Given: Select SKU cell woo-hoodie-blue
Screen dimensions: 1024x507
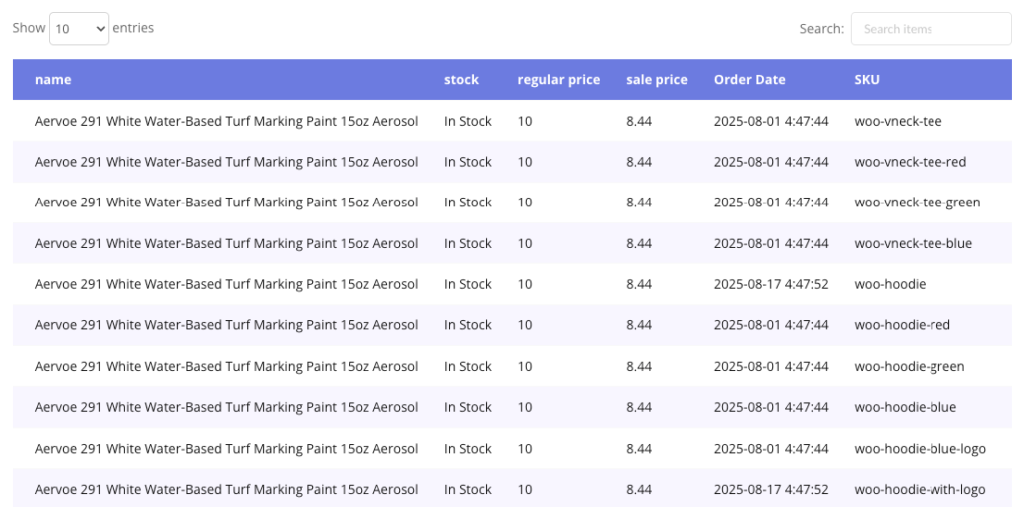Looking at the screenshot, I should [905, 407].
